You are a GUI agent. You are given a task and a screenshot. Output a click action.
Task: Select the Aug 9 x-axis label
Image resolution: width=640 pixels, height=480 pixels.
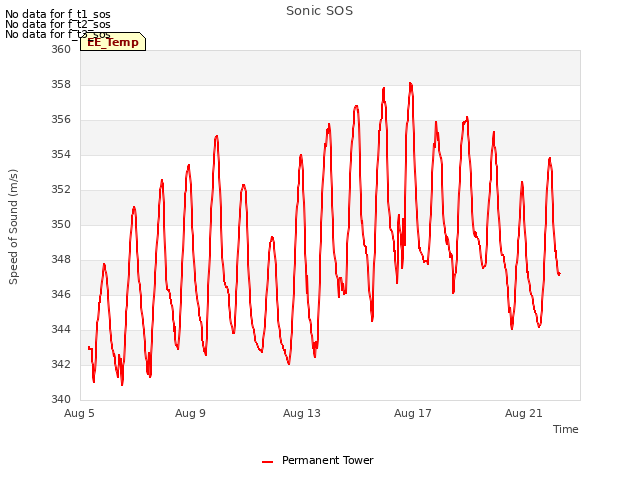point(190,413)
